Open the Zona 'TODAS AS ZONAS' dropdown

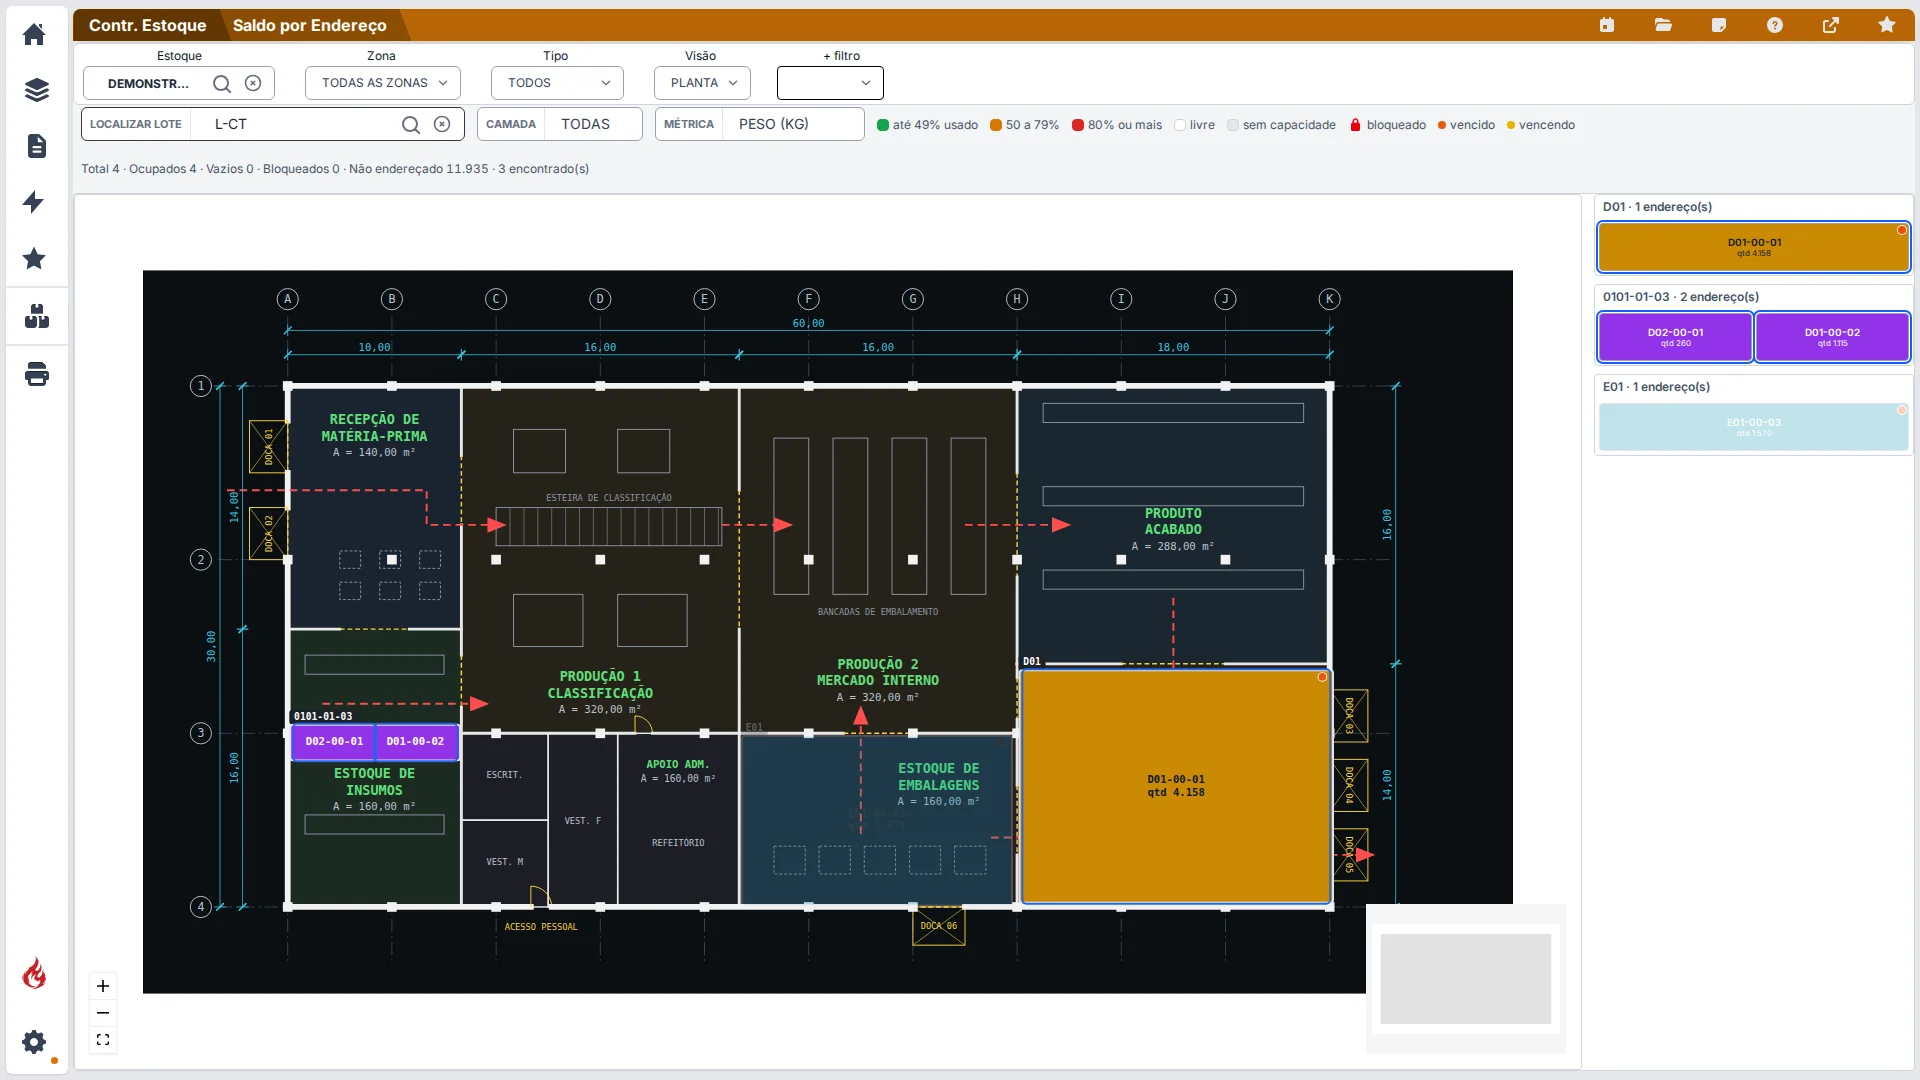(x=383, y=83)
